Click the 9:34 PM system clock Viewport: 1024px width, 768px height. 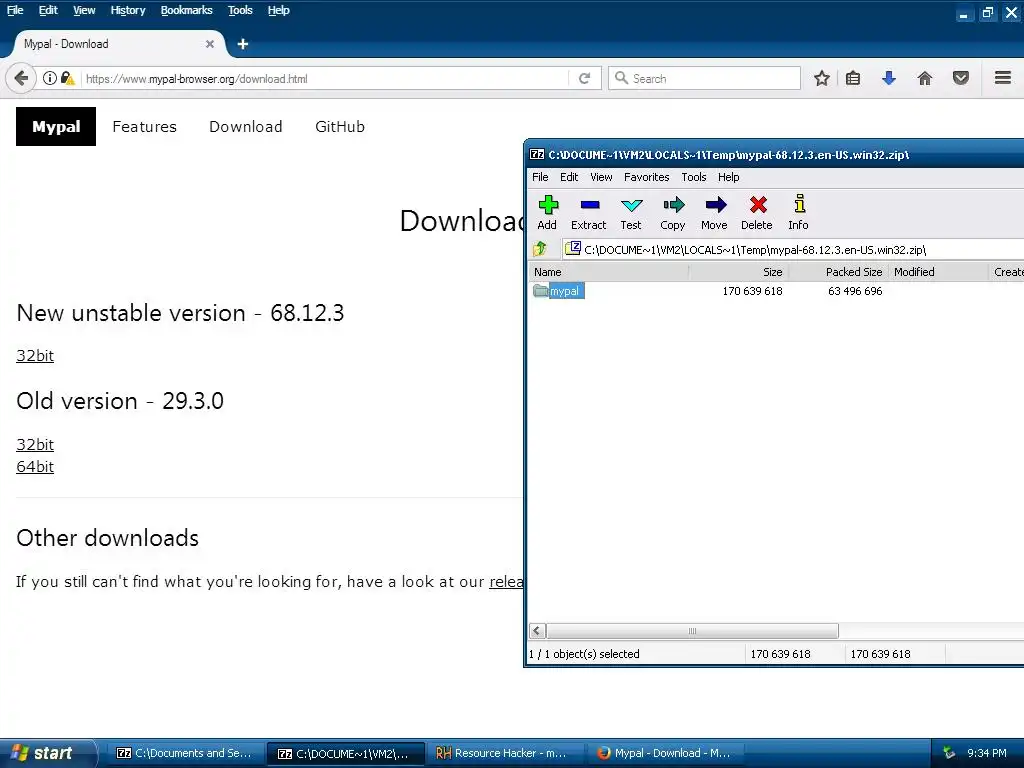tap(987, 753)
